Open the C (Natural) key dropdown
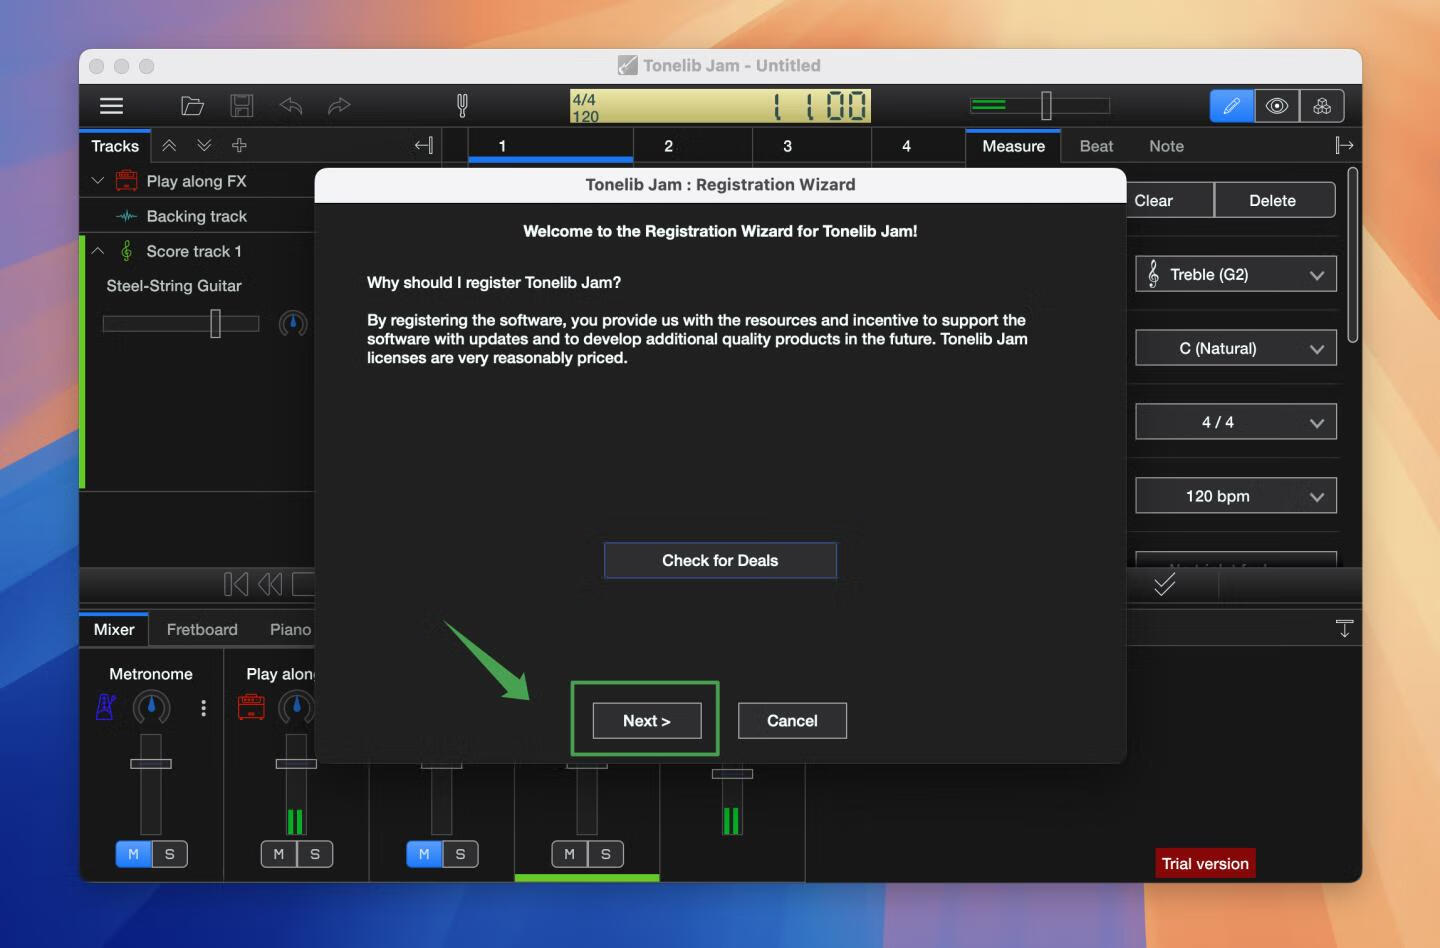Viewport: 1440px width, 948px height. click(1236, 348)
